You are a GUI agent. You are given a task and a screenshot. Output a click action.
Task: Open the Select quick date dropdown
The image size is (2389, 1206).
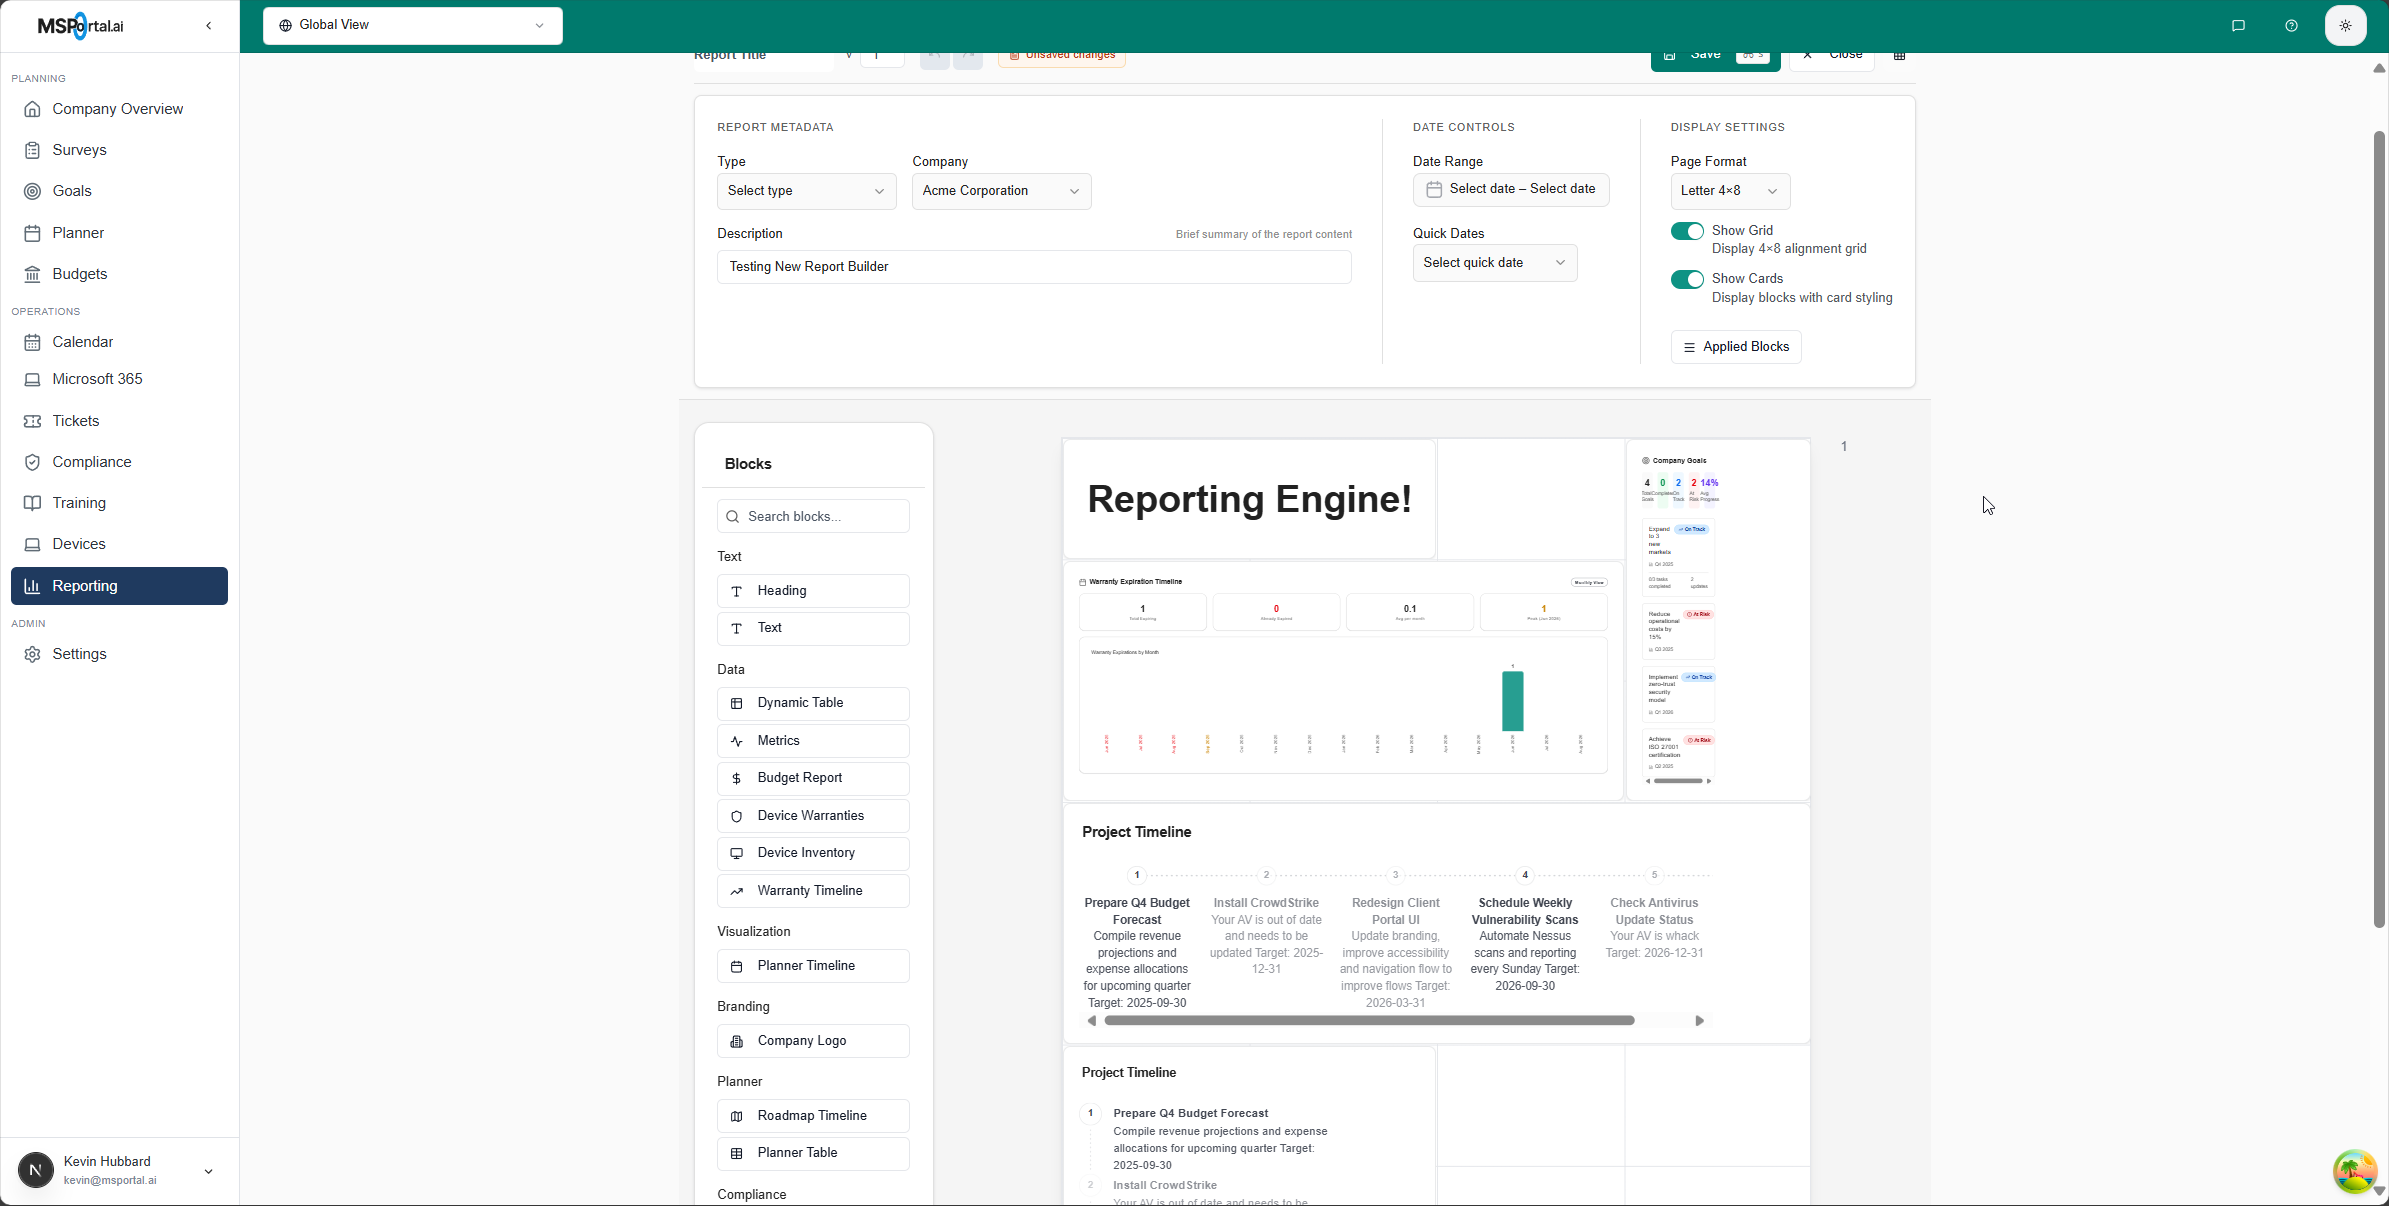click(1493, 263)
